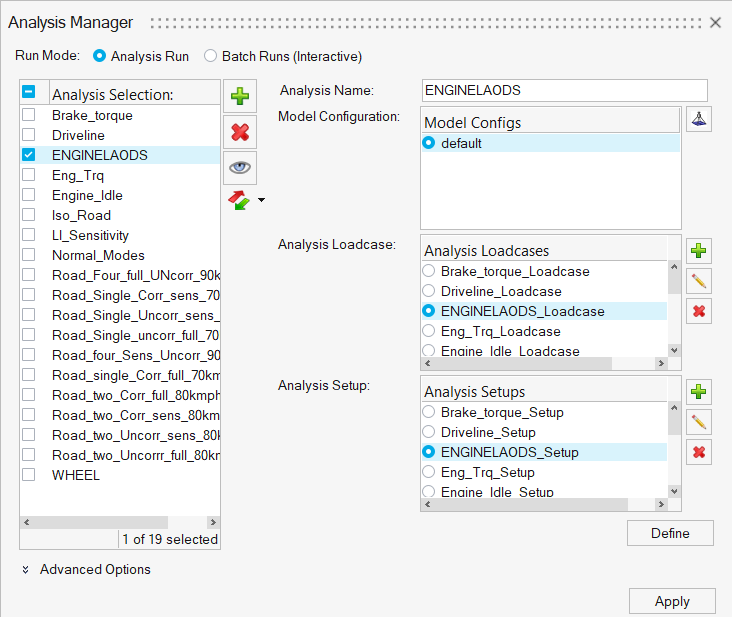Viewport: 732px width, 617px height.
Task: Click right arrow of Analysis Loadcases horizontal scrollbar
Action: [661, 363]
